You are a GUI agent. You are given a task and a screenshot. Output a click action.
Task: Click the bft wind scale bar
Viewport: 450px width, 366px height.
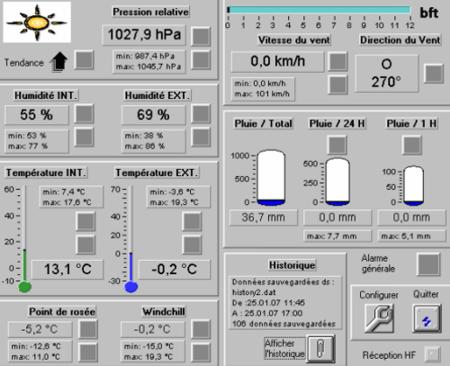click(x=319, y=10)
